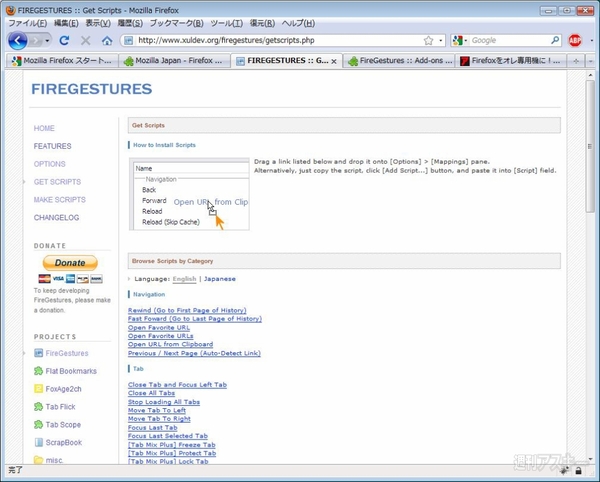
Task: Click the FIREGESTURES site title
Action: [91, 89]
